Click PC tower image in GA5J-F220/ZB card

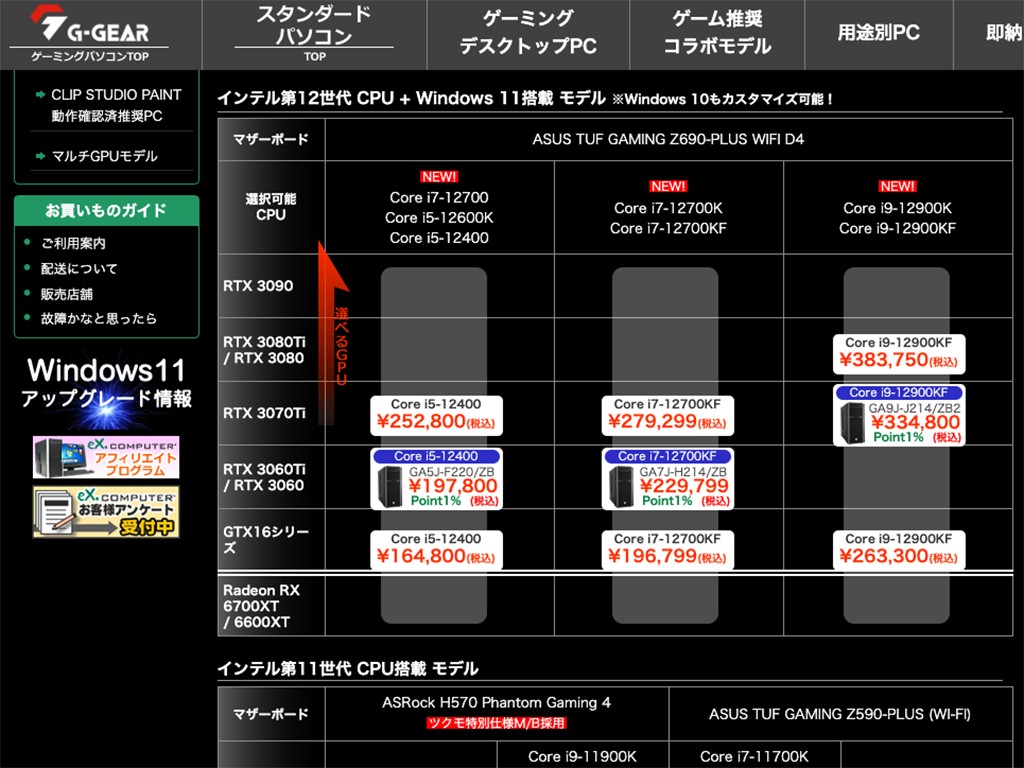point(390,487)
